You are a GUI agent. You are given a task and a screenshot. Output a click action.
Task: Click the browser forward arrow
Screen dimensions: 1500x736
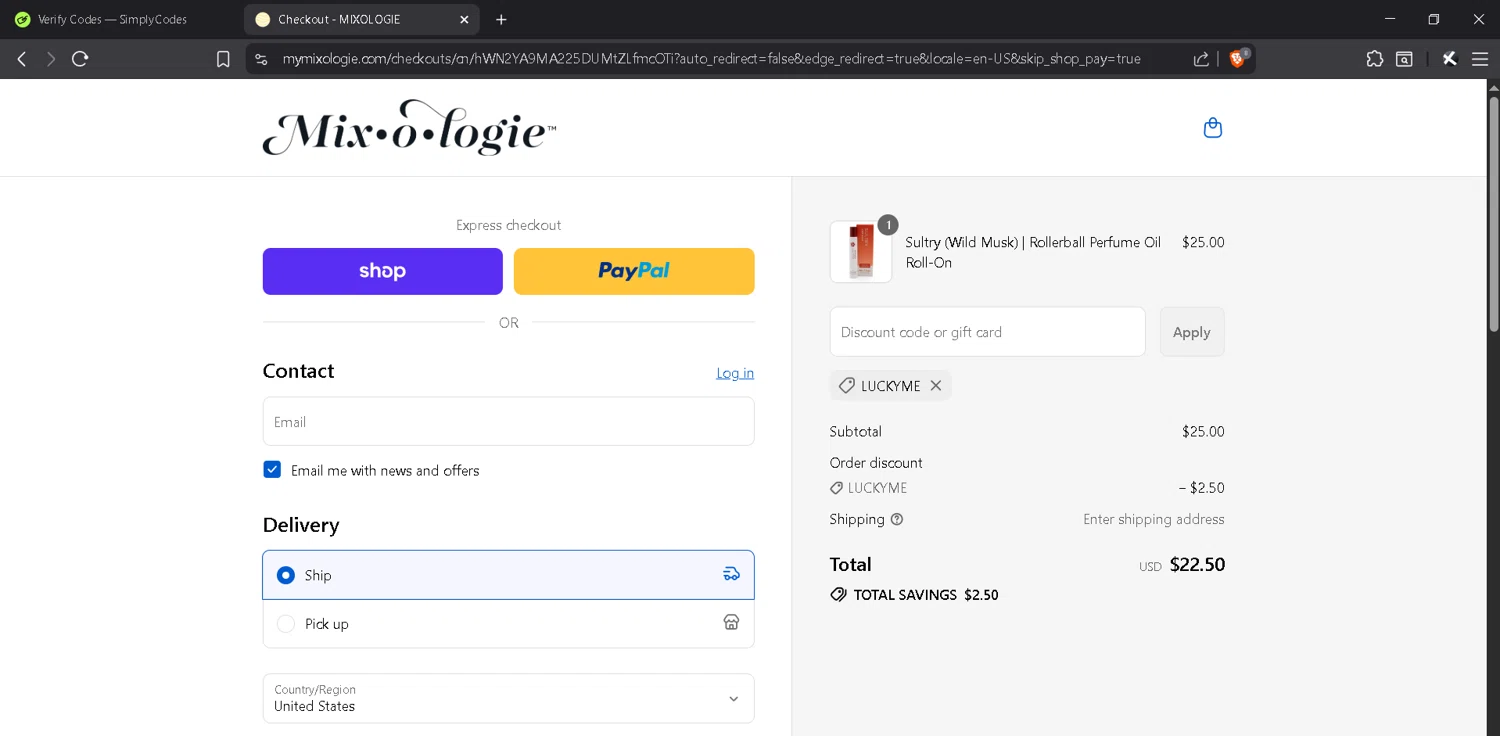click(x=50, y=59)
